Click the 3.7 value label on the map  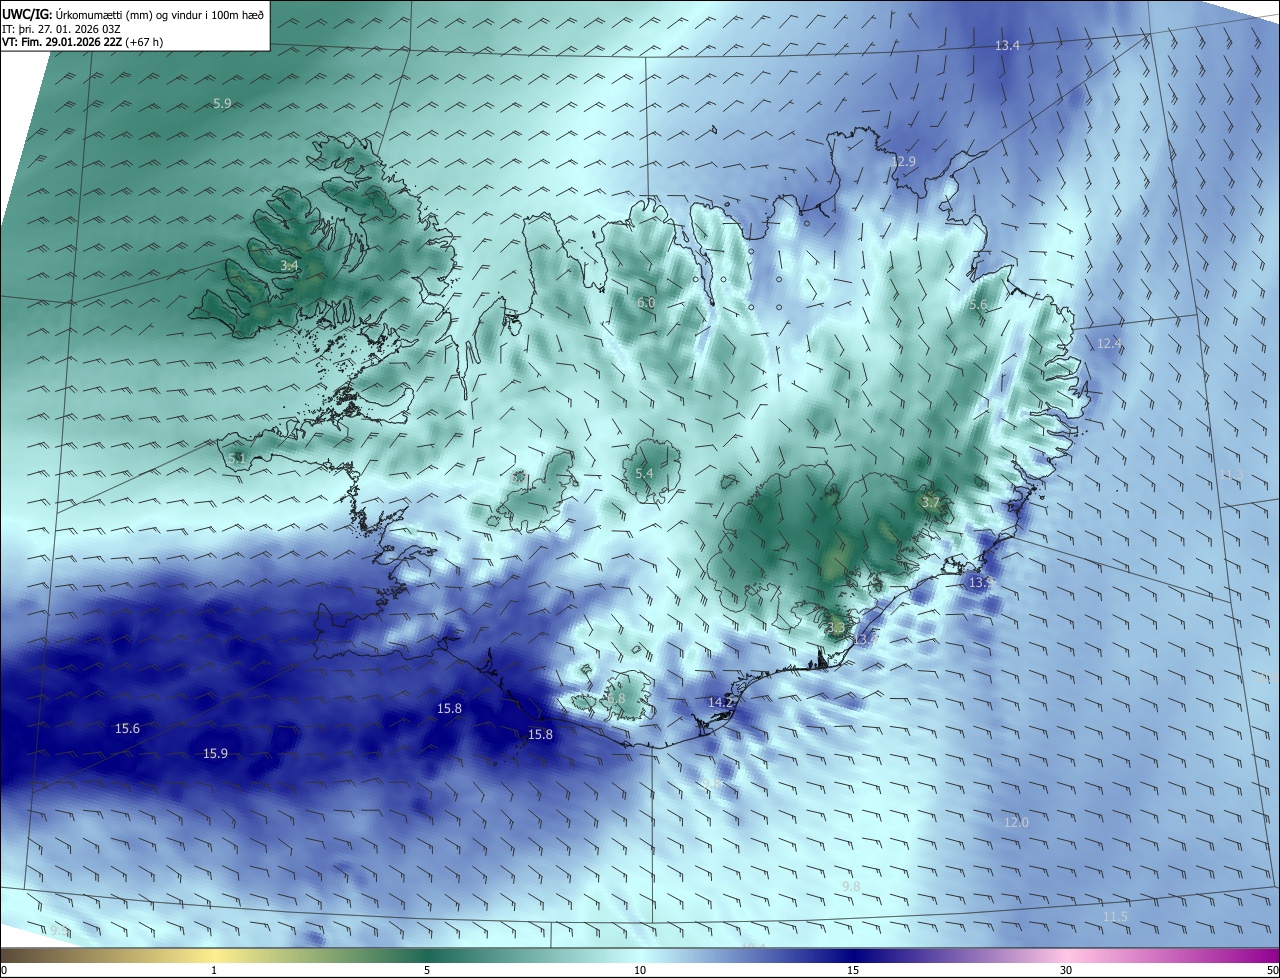tap(930, 501)
